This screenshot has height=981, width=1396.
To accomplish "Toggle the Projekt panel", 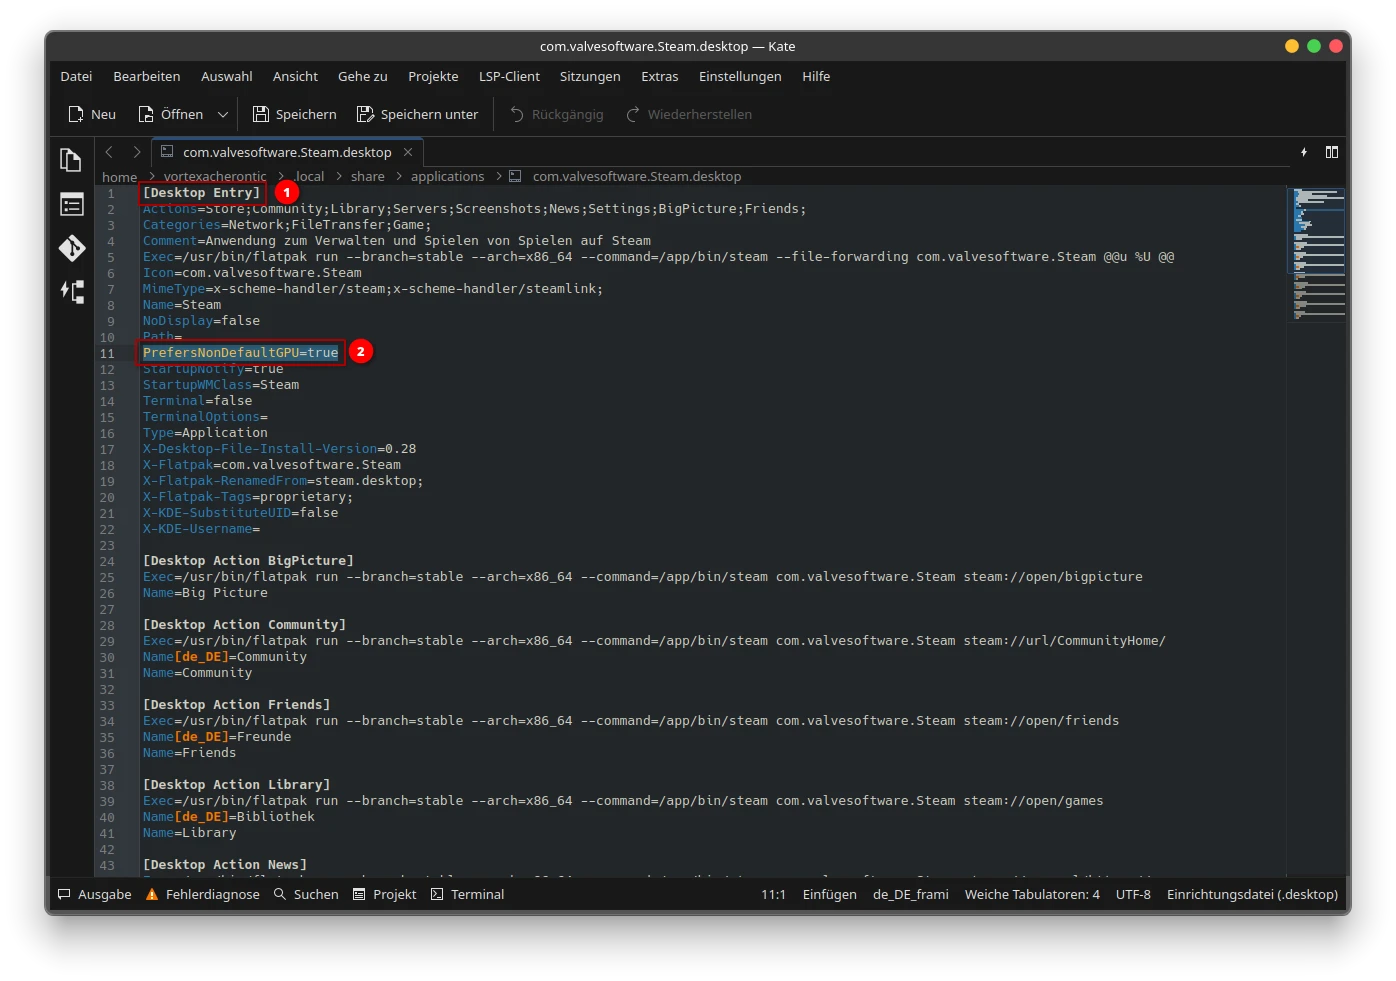I will pyautogui.click(x=385, y=894).
